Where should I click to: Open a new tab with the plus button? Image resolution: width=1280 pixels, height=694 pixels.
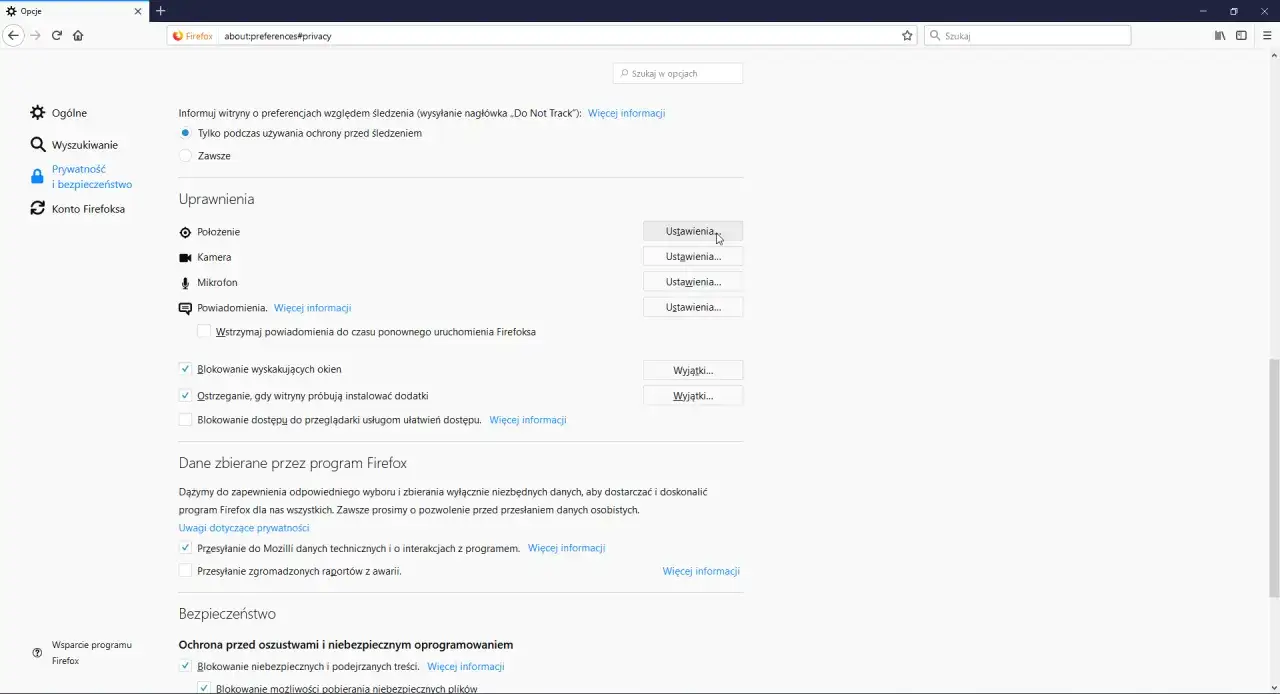[x=161, y=11]
